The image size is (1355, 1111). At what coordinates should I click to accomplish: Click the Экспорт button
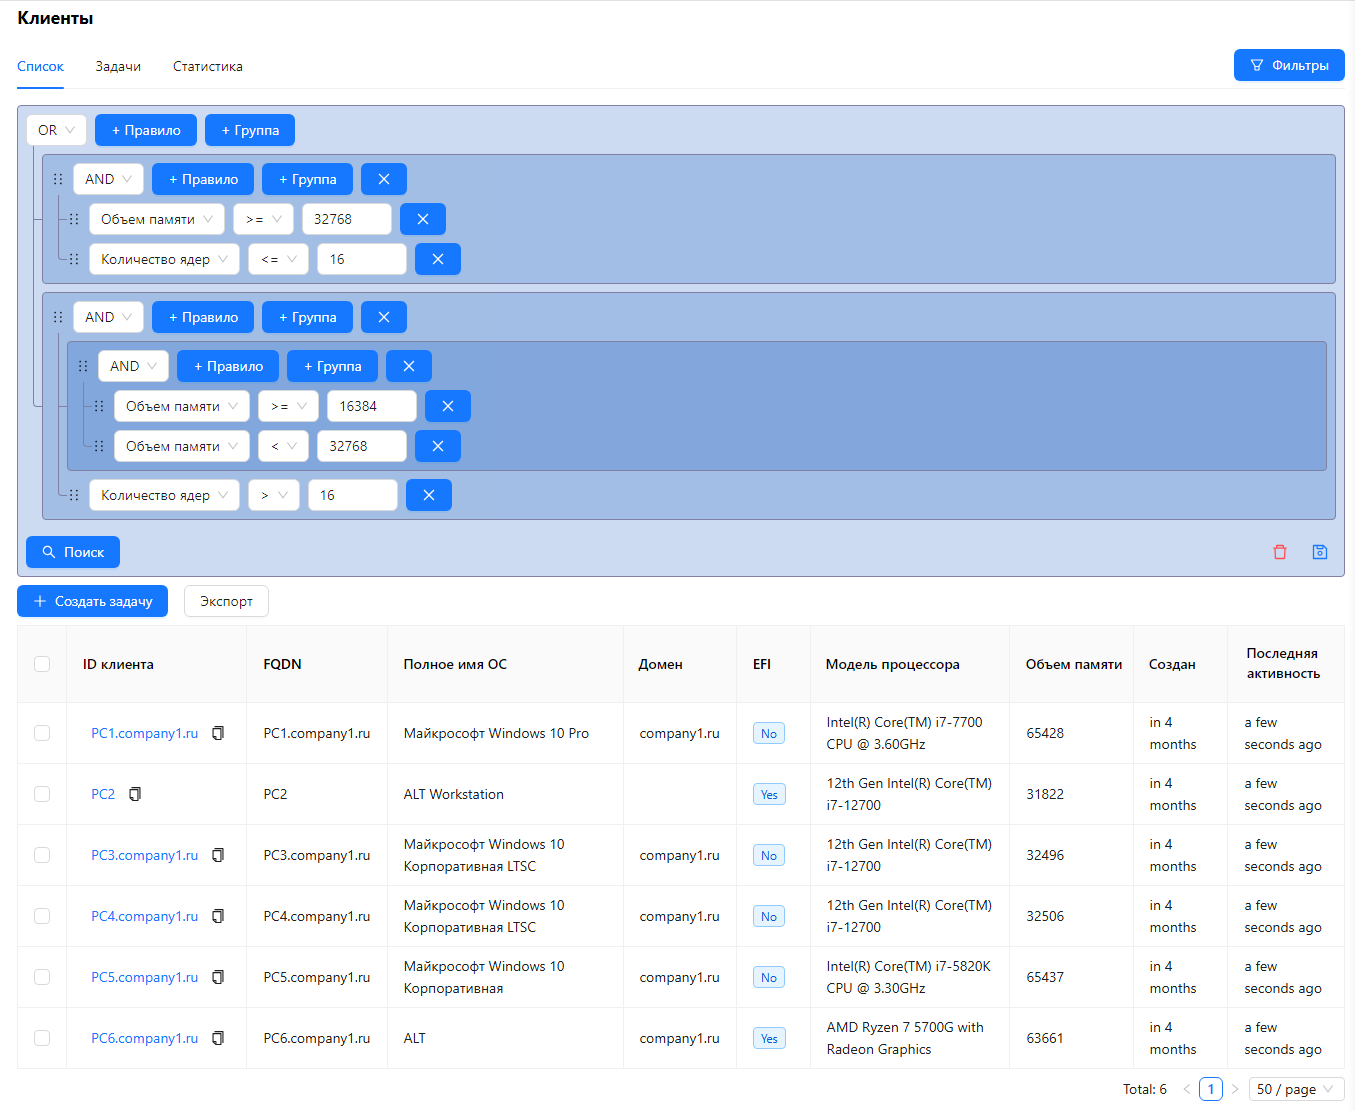point(226,601)
